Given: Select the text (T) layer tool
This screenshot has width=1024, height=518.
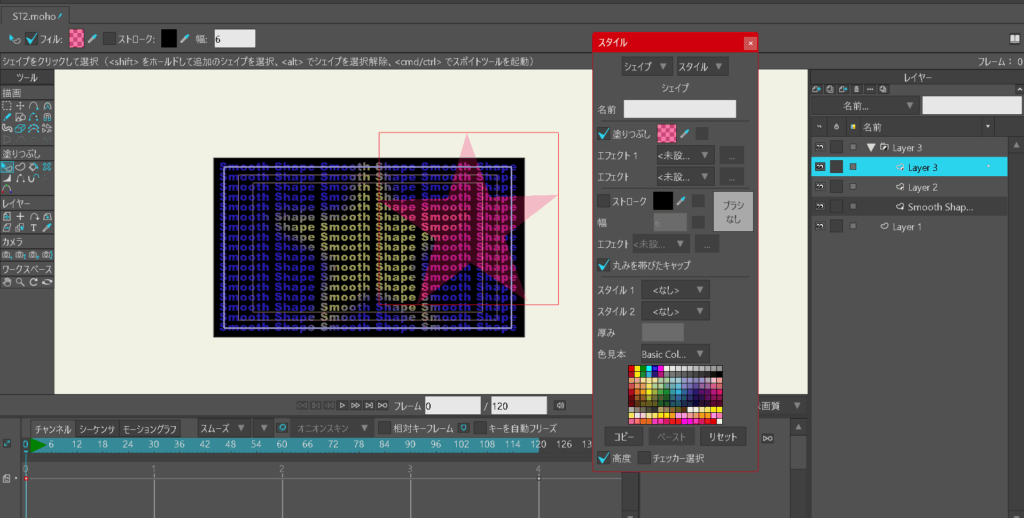Looking at the screenshot, I should pyautogui.click(x=34, y=229).
